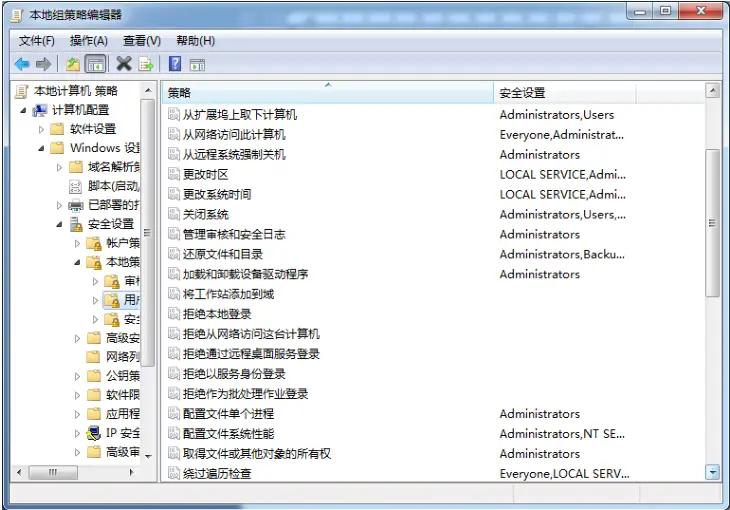Toggle the show/hide action pane icon
Viewport: 730px width, 510px height.
tap(197, 65)
